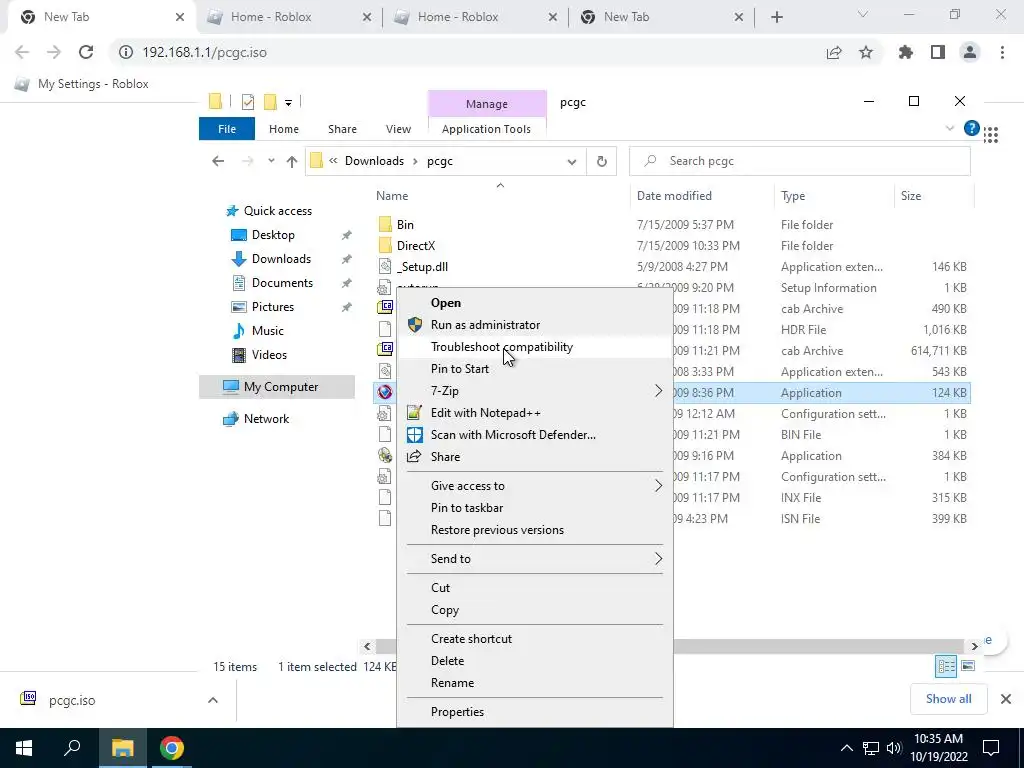
Task: Expand the Explorer ribbon chevron
Action: click(x=950, y=128)
